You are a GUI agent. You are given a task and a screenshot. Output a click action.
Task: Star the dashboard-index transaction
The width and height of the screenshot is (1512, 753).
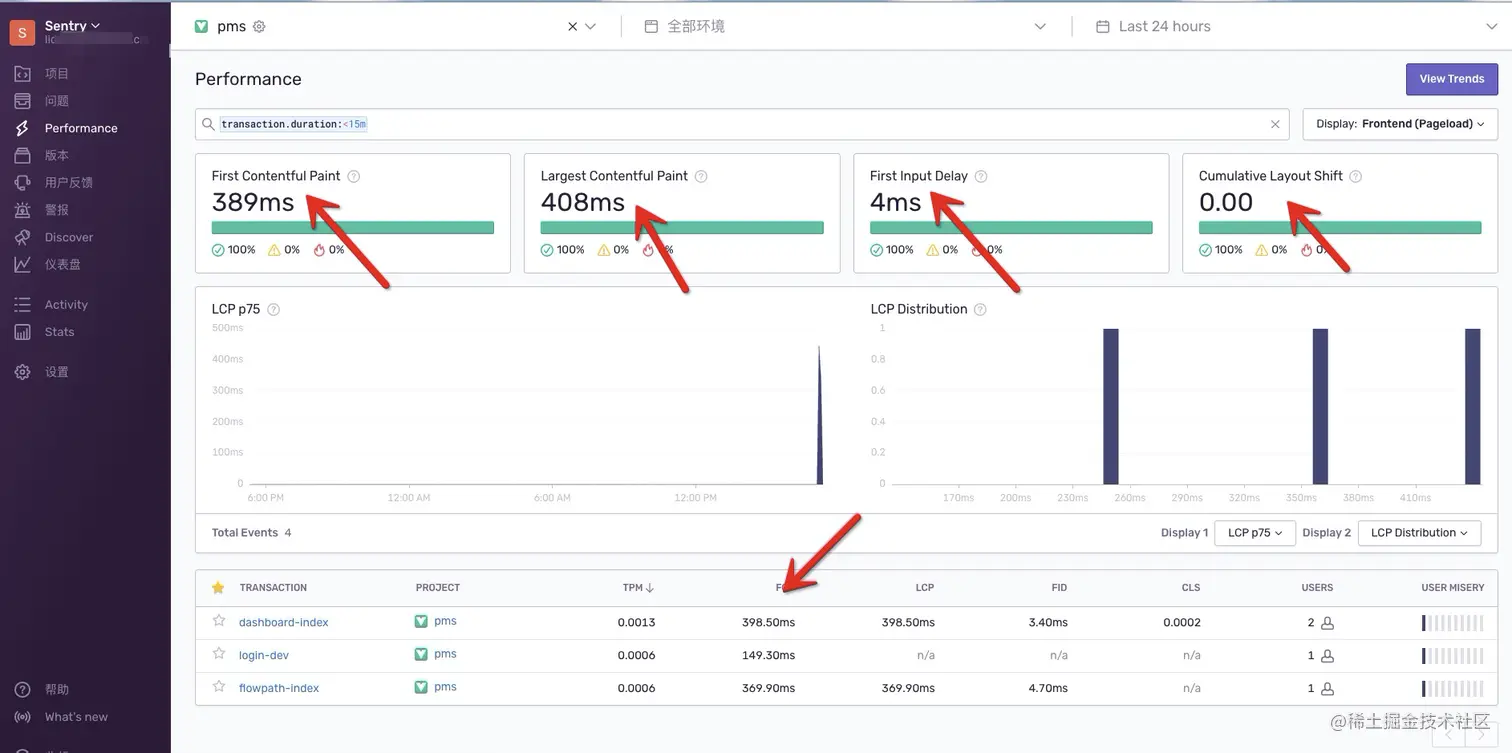(x=218, y=621)
